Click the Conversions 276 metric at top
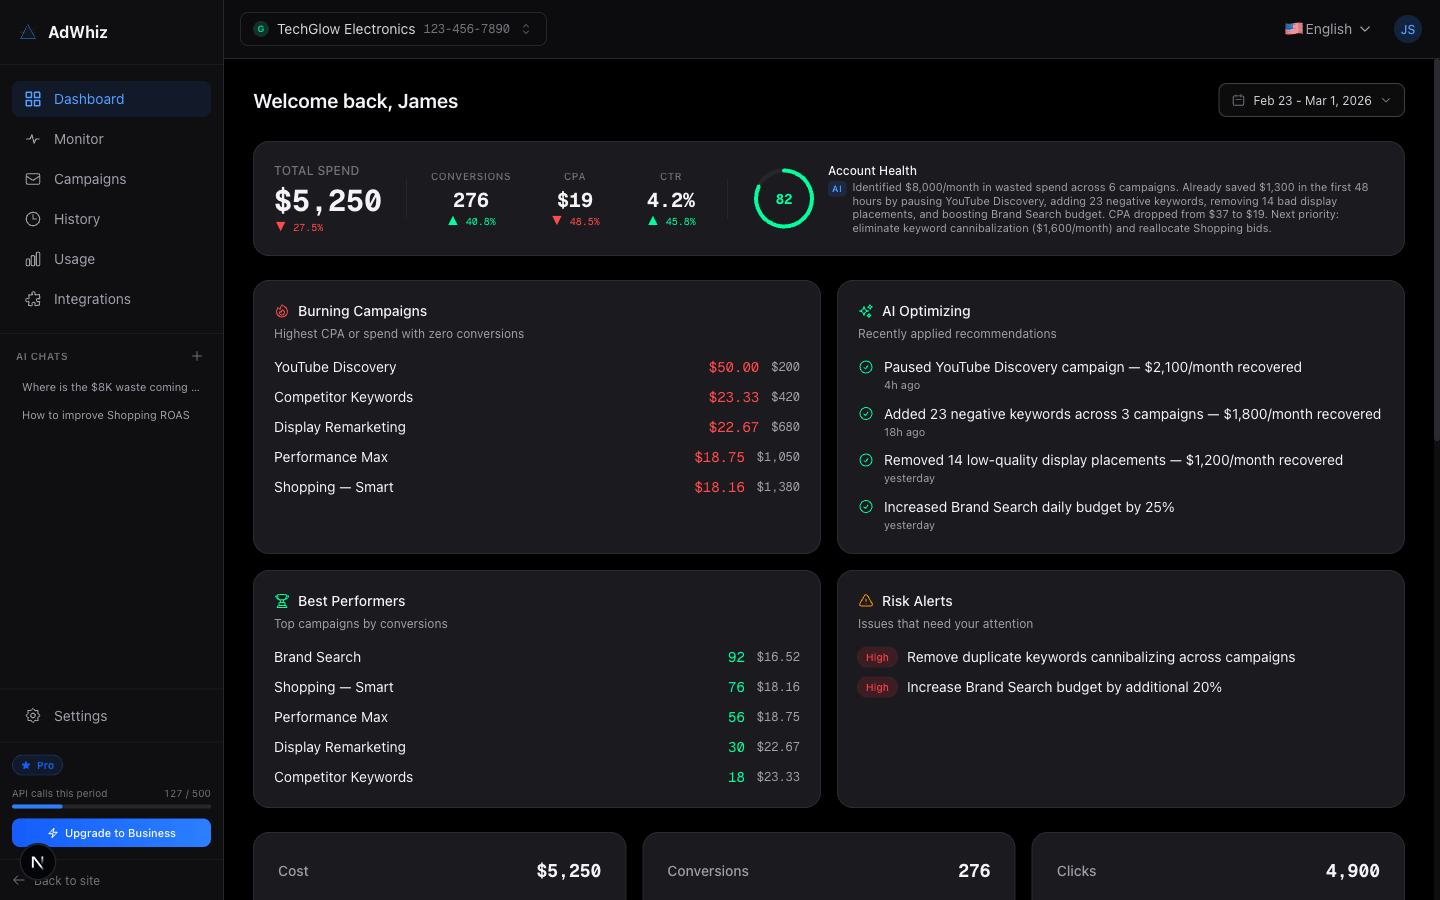 coord(471,198)
